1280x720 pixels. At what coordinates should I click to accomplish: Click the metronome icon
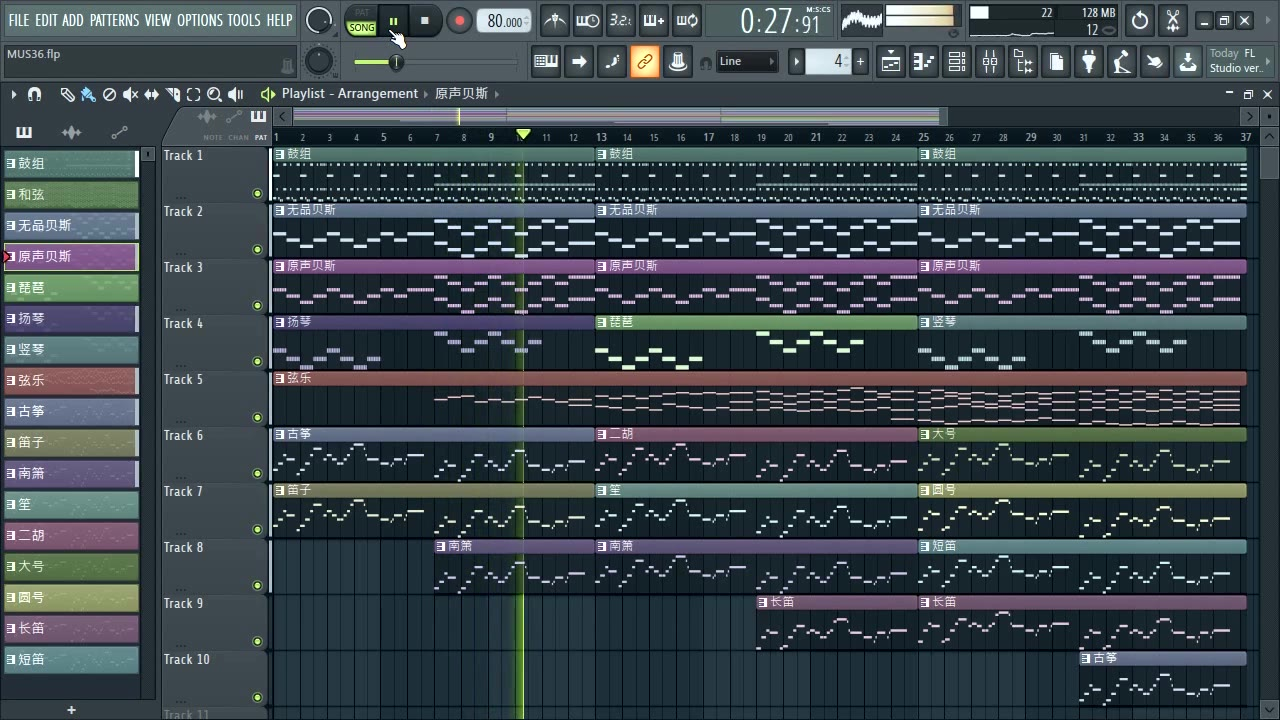coord(554,20)
